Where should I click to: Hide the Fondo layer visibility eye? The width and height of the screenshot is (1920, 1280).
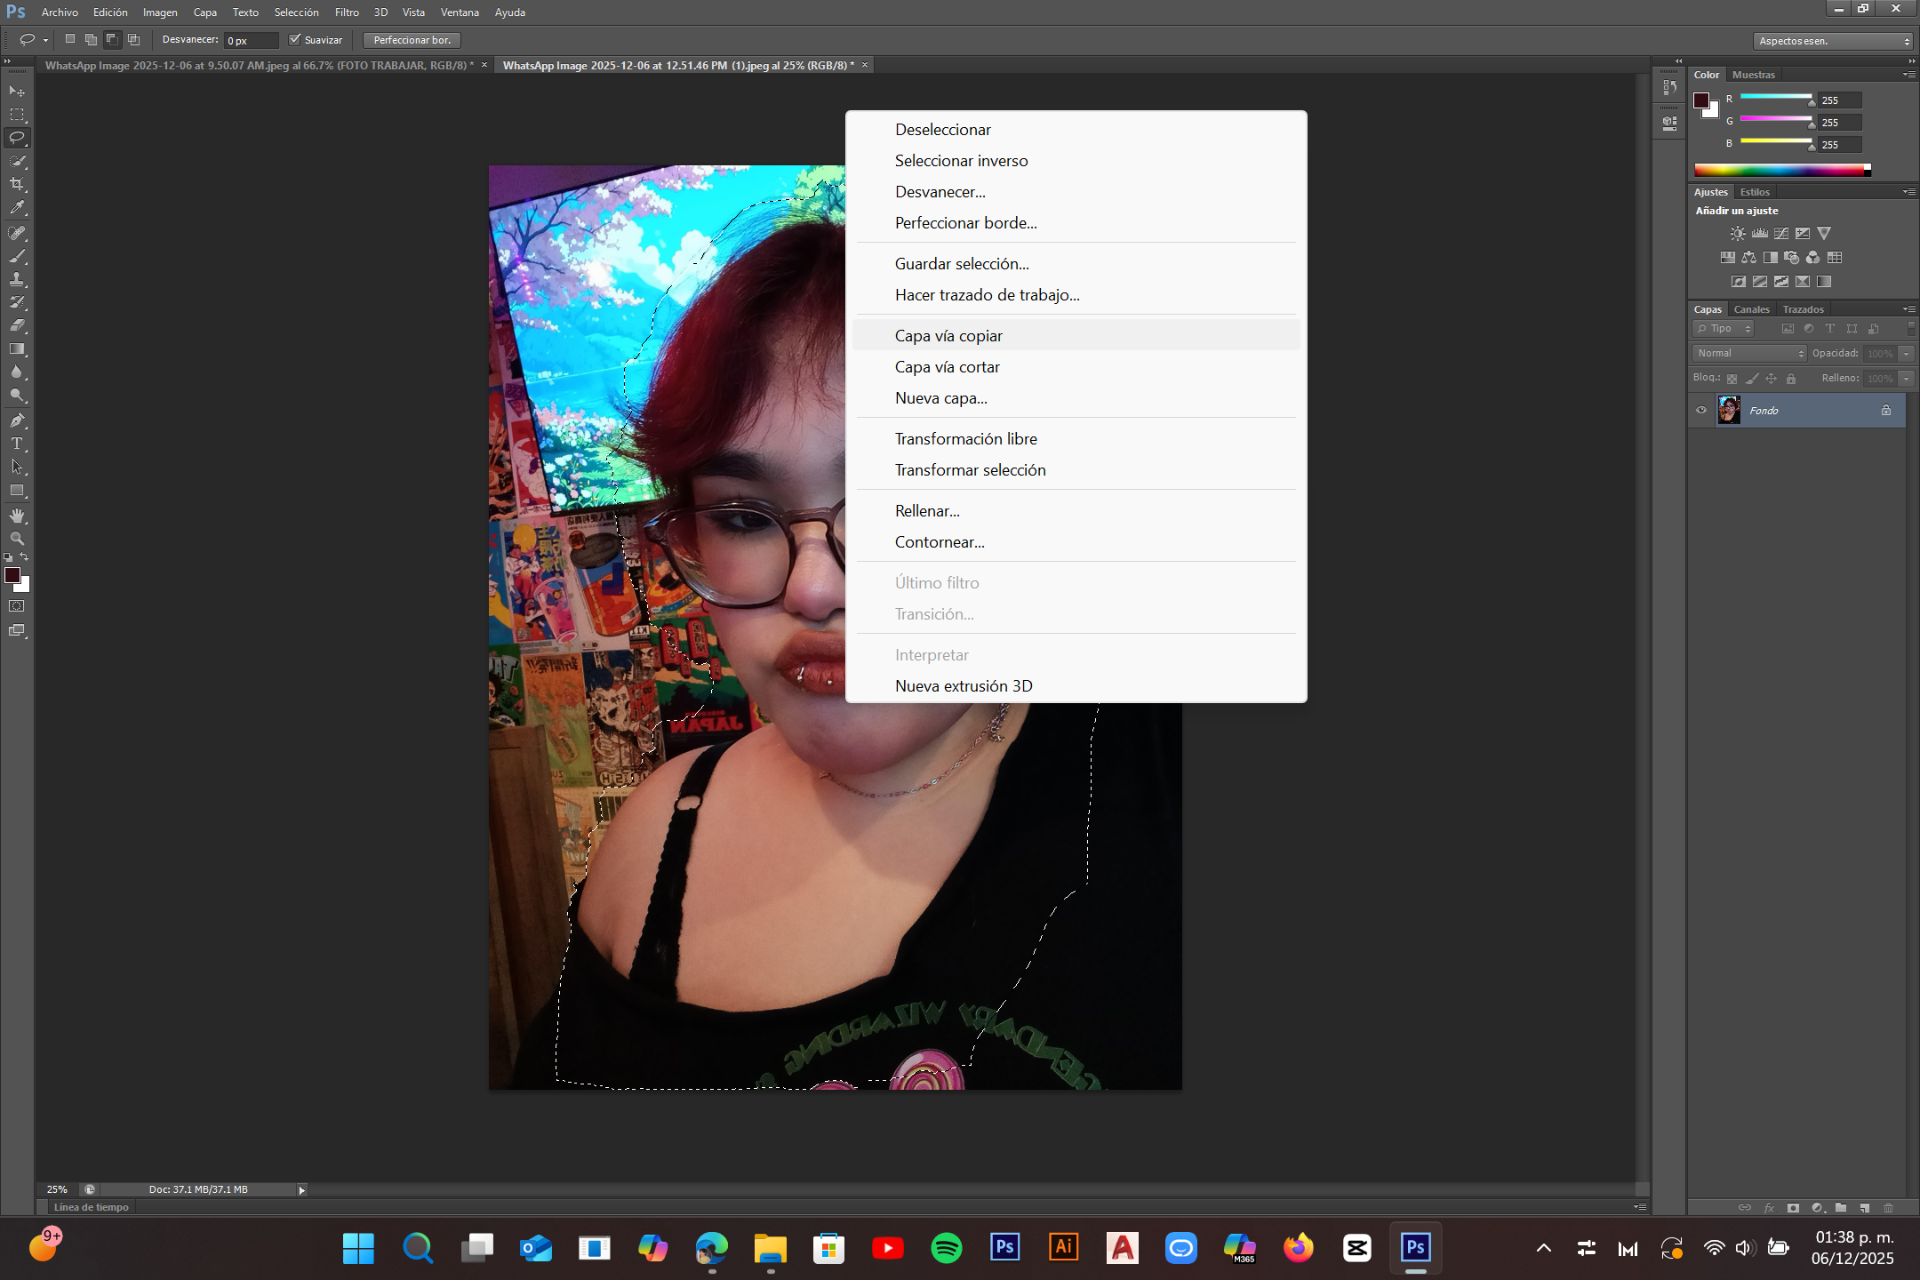tap(1701, 410)
